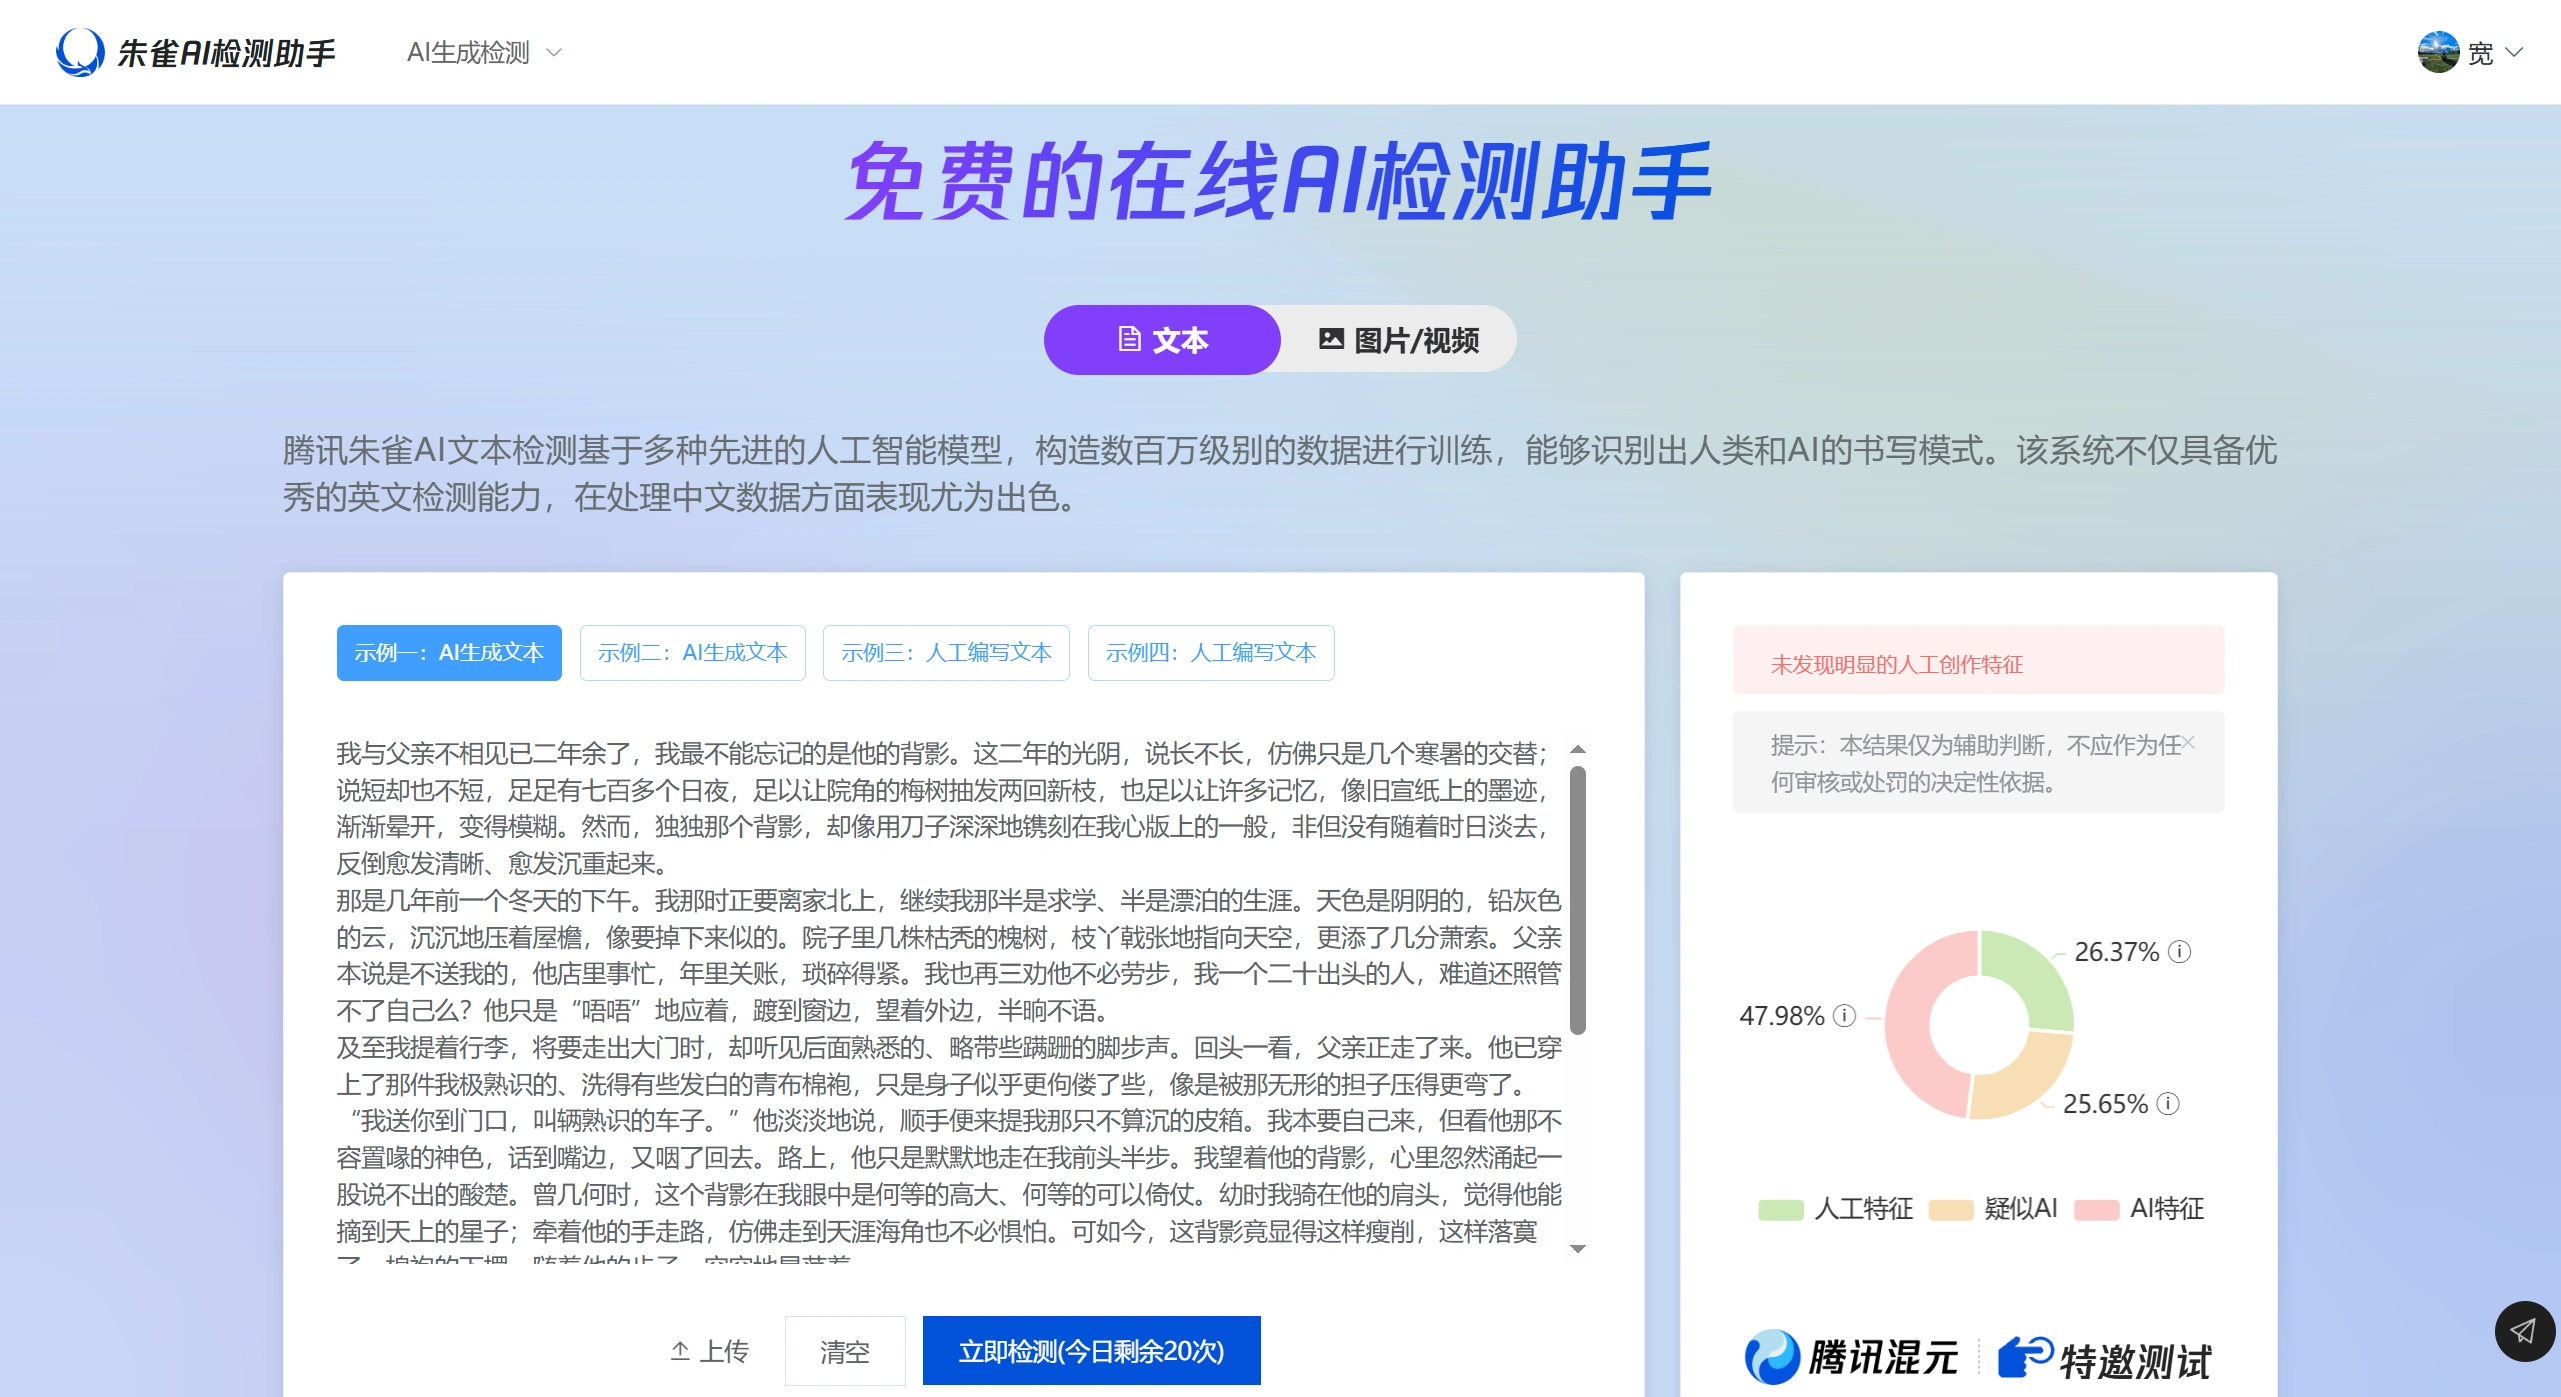The image size is (2561, 1397).
Task: Click the info icon next to 25.65%
Action: coord(2167,1104)
